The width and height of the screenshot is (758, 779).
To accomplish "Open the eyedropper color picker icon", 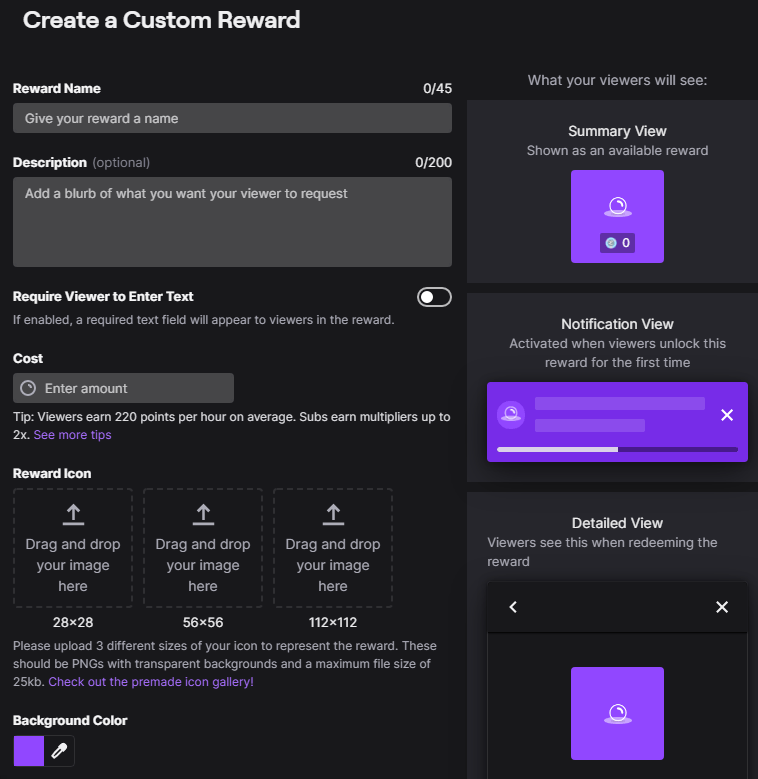I will [x=59, y=751].
